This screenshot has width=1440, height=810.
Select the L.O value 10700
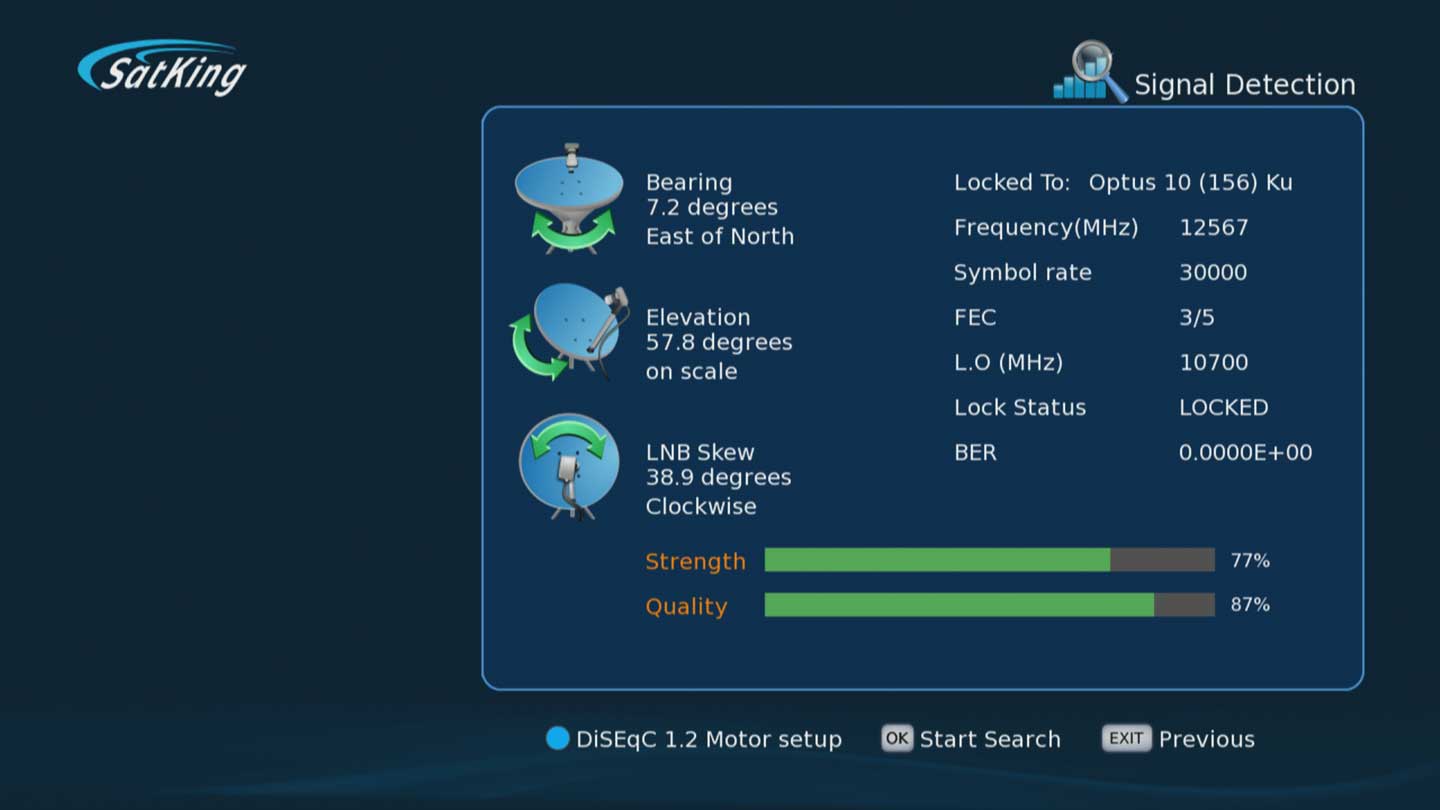[x=1213, y=362]
